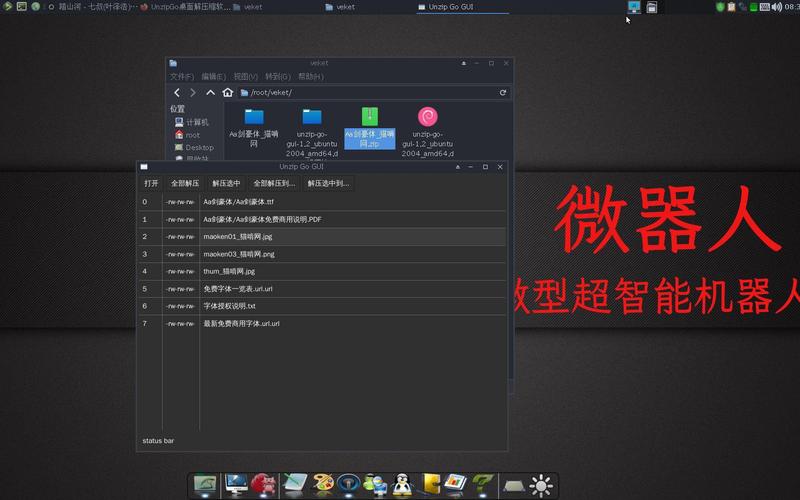Viewport: 800px width, 500px height.
Task: Click the /root/veket/ path field
Action: pyautogui.click(x=370, y=93)
